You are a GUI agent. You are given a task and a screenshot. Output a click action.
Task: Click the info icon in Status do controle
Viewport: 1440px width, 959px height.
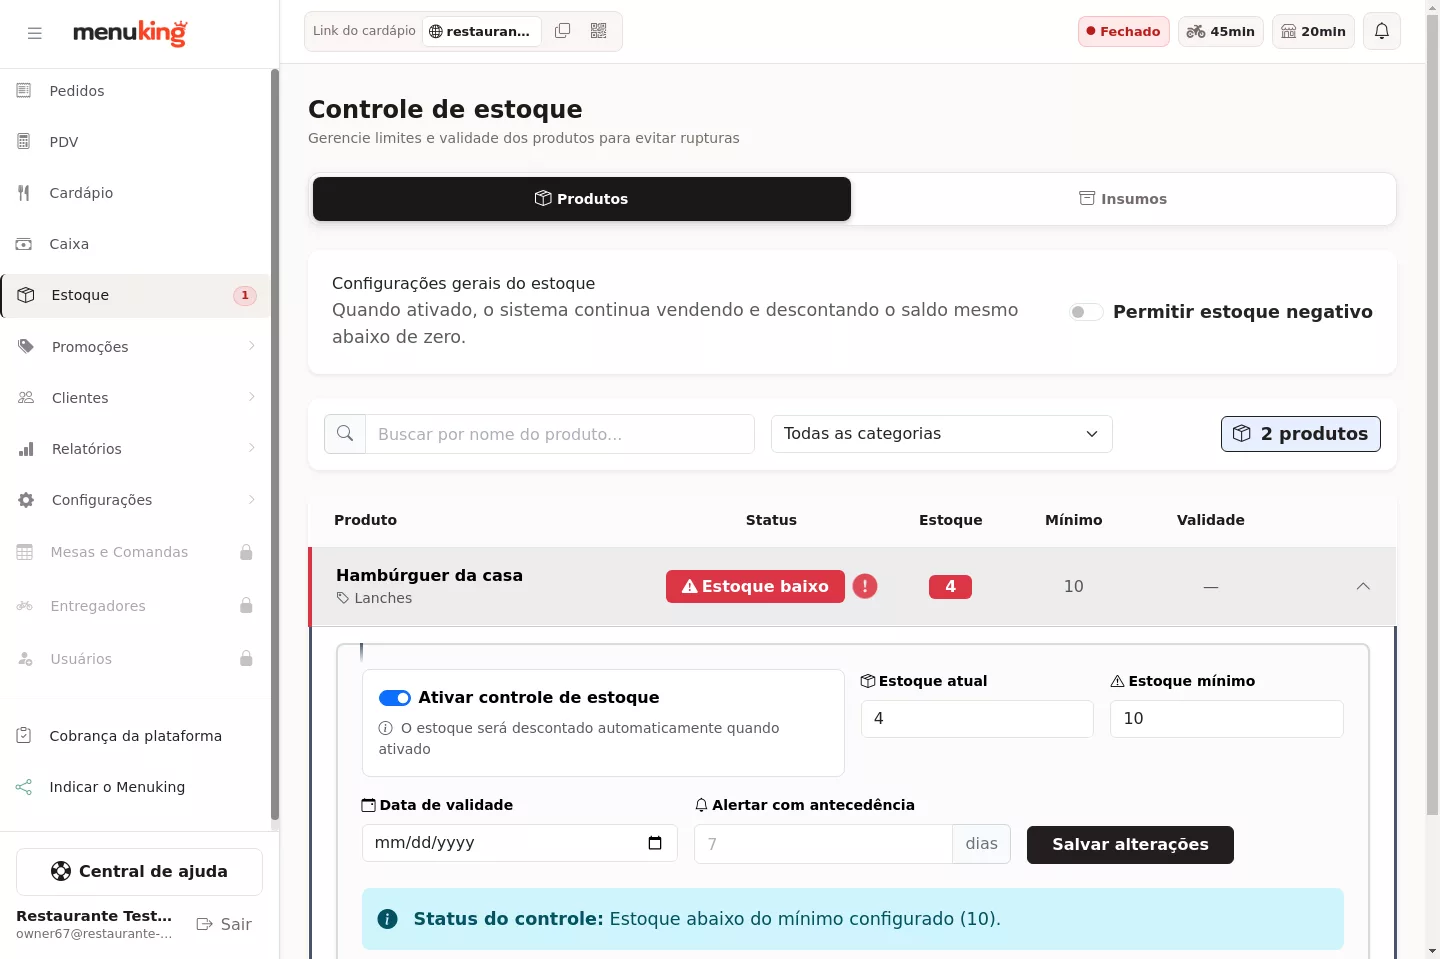388,919
